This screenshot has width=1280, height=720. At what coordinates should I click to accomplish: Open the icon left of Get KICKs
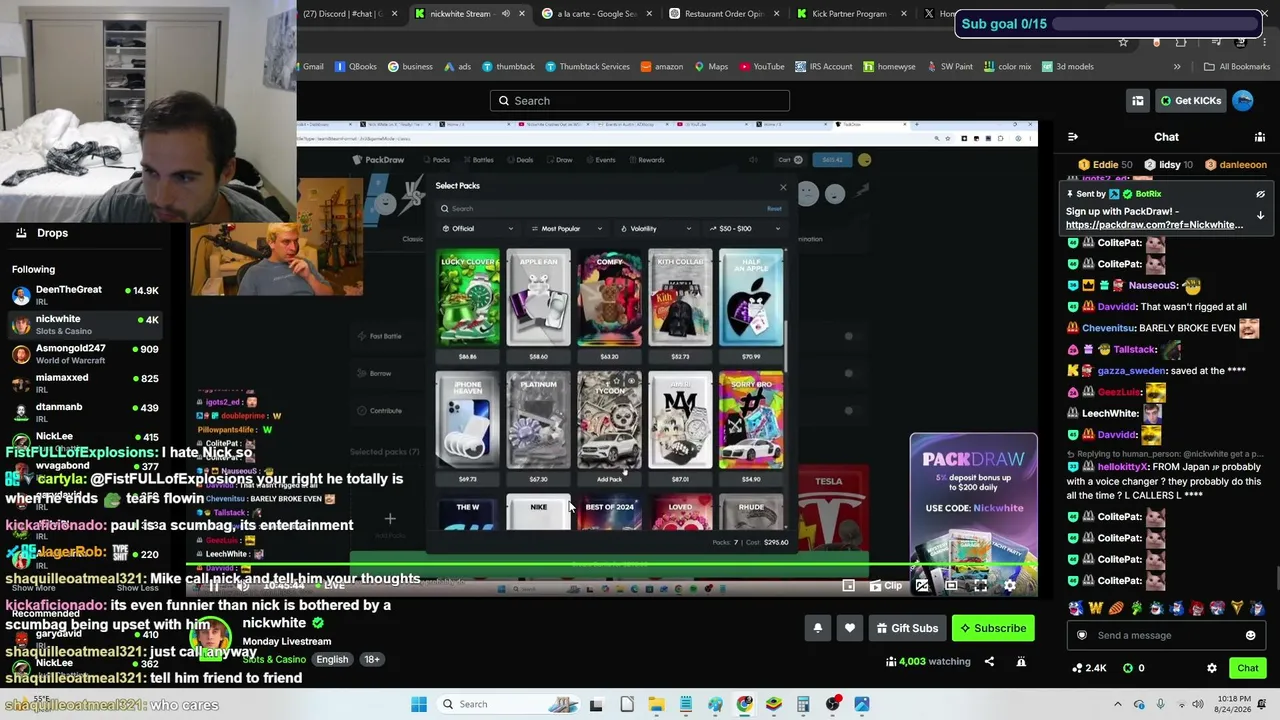click(1138, 100)
